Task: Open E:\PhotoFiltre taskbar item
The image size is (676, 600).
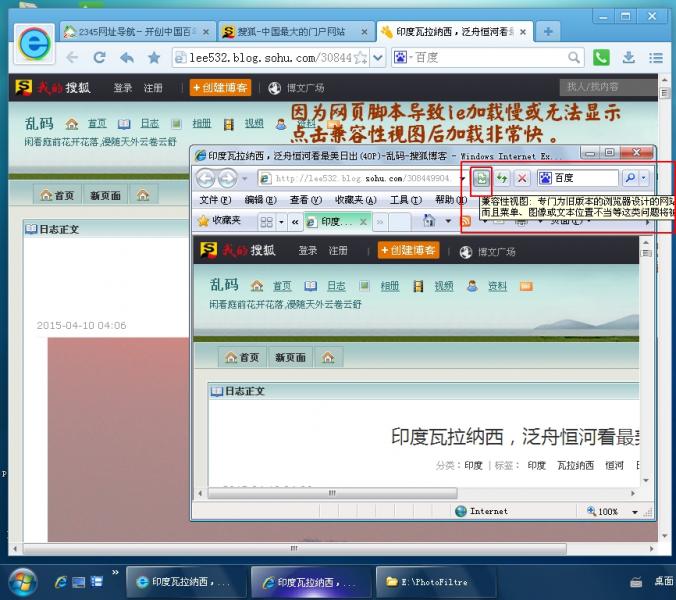Action: [436, 582]
